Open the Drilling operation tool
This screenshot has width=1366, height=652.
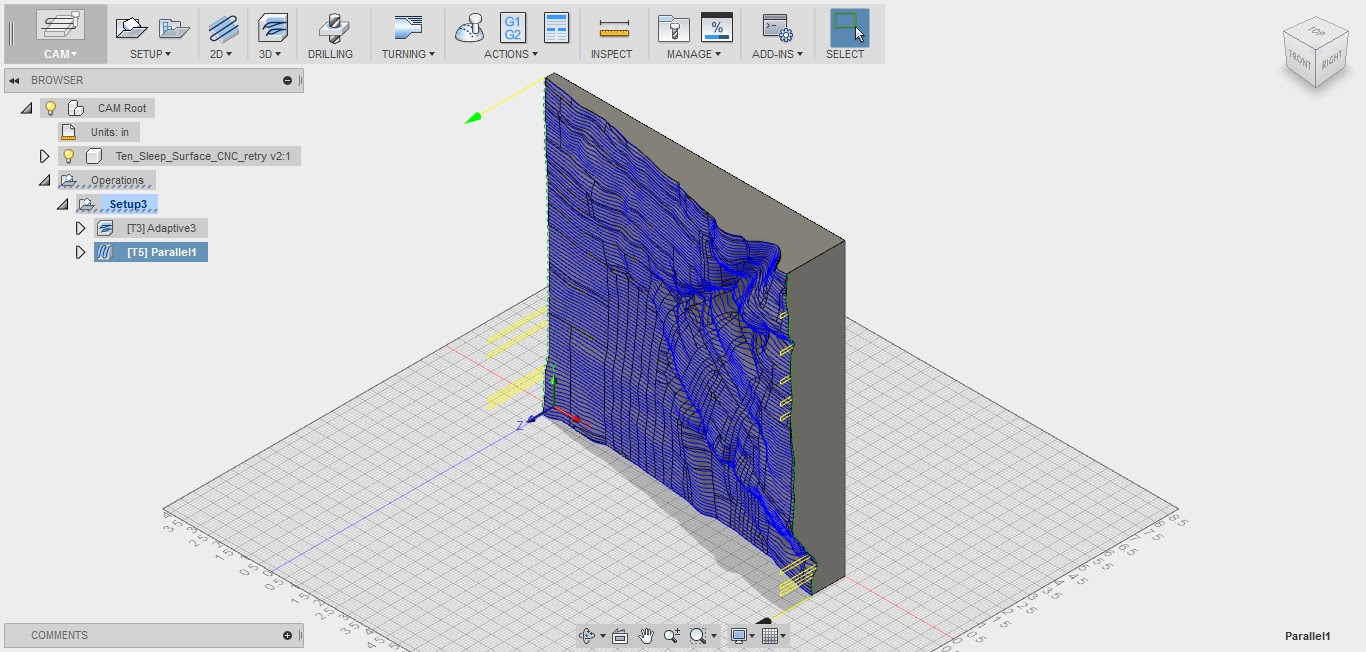tap(330, 27)
